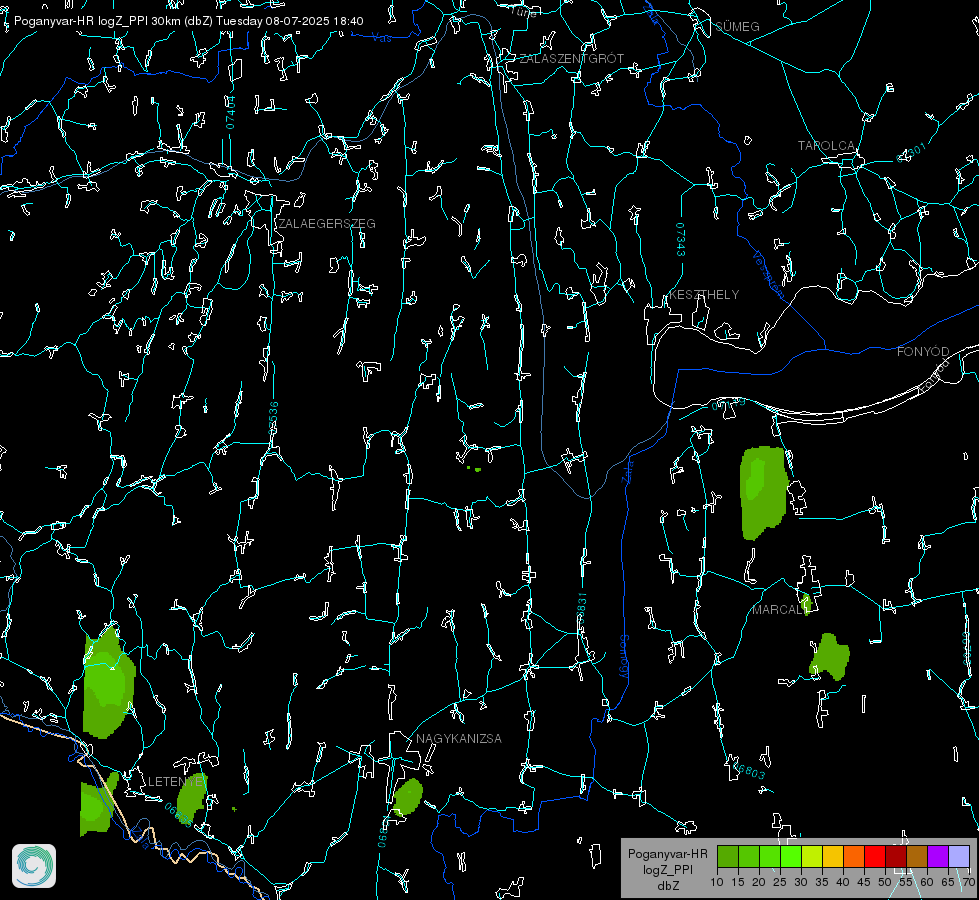Click the radar title text 'Poganyvar-HR logZ_PPI 30km'

pos(97,21)
